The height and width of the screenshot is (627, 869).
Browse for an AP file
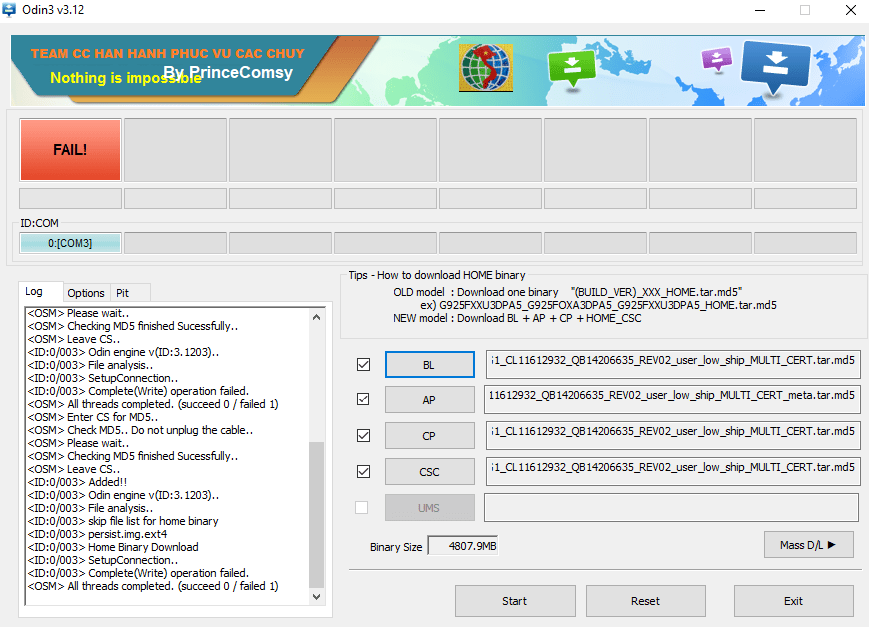pos(430,400)
